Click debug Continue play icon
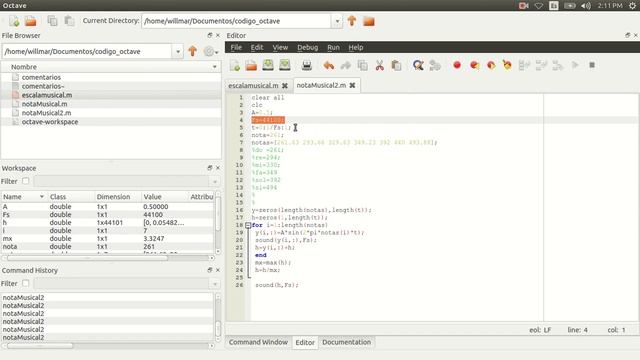 pyautogui.click(x=575, y=65)
